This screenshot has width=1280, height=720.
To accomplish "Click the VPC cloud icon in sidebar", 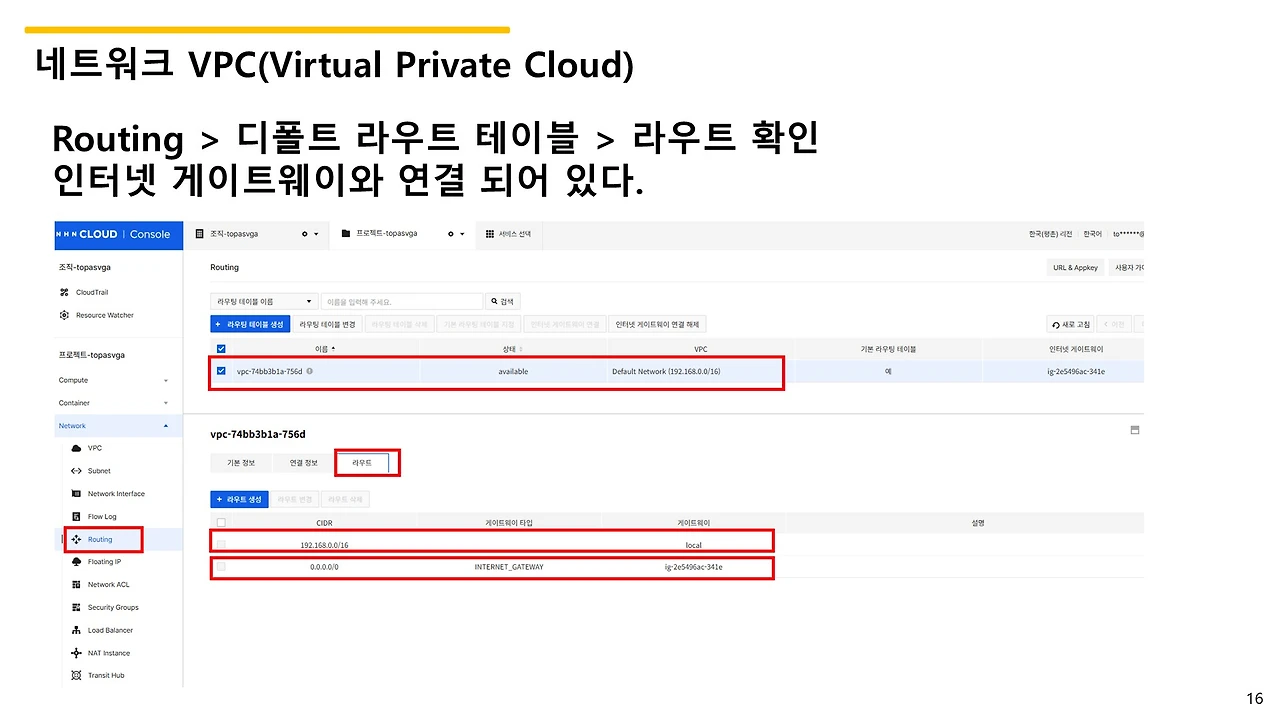I will pyautogui.click(x=76, y=448).
